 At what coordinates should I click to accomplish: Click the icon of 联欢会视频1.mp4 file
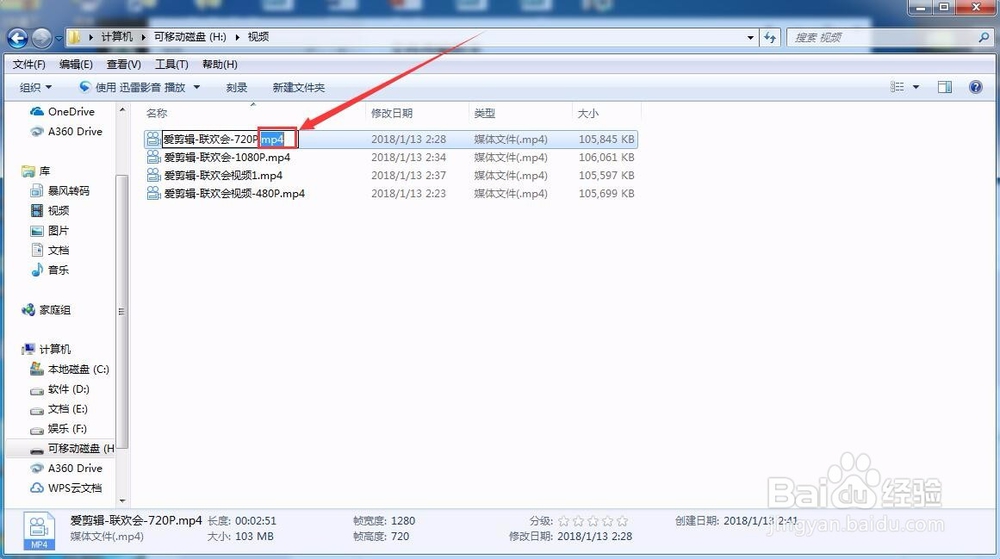point(153,175)
